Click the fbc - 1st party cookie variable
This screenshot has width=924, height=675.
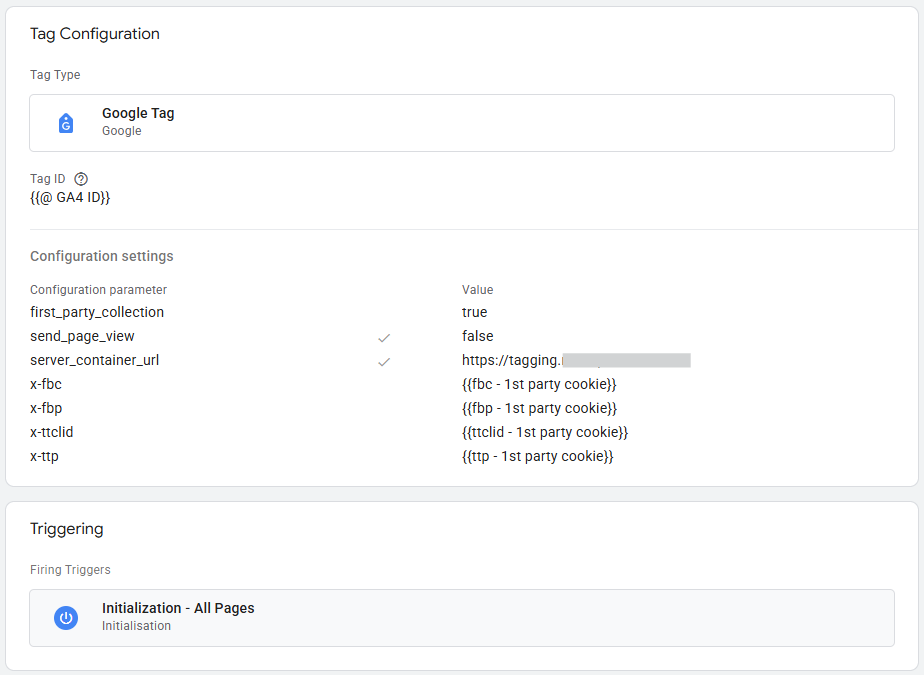[539, 384]
